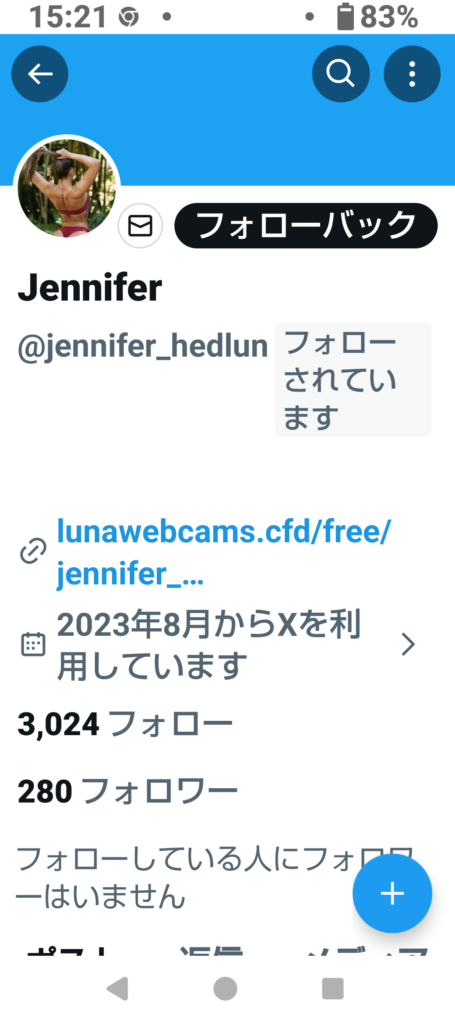
Task: Open search with the magnifier icon
Action: click(341, 74)
